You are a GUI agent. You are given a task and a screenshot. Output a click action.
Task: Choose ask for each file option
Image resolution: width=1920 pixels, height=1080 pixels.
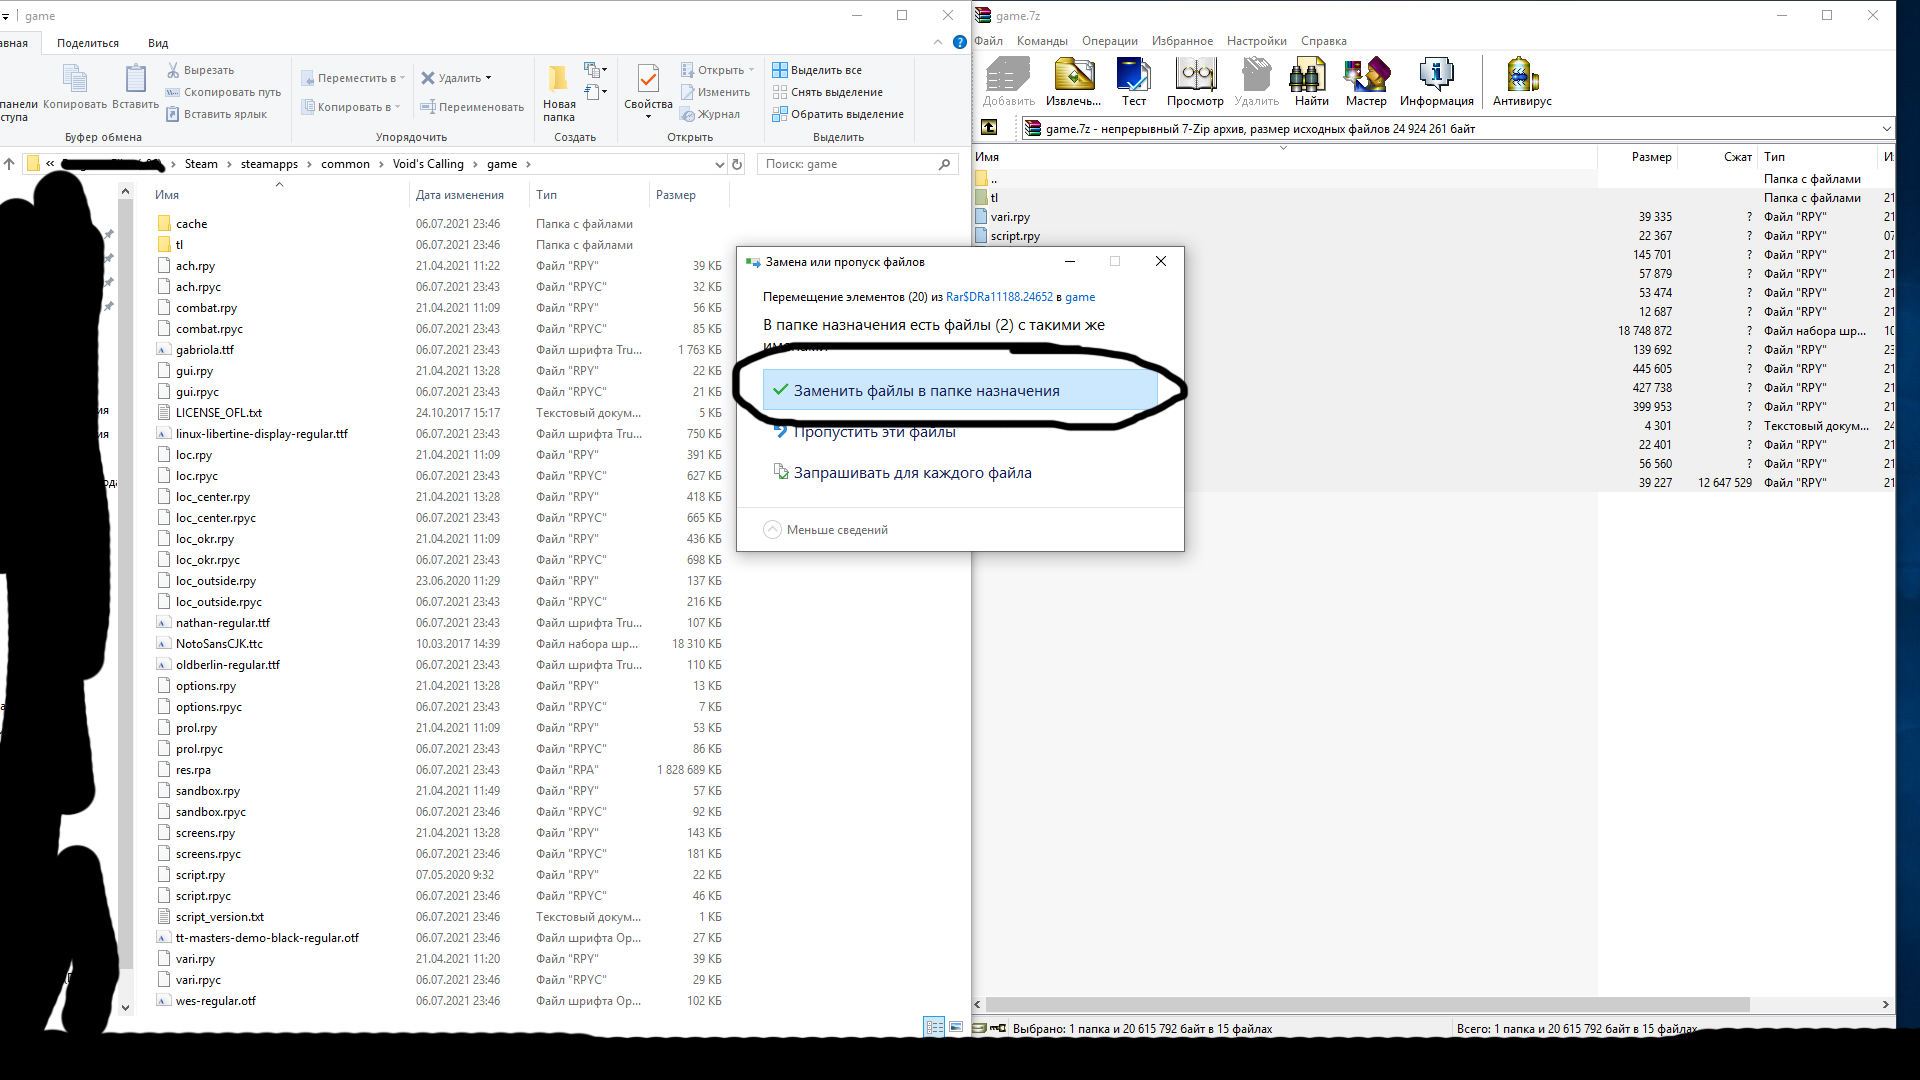[912, 473]
